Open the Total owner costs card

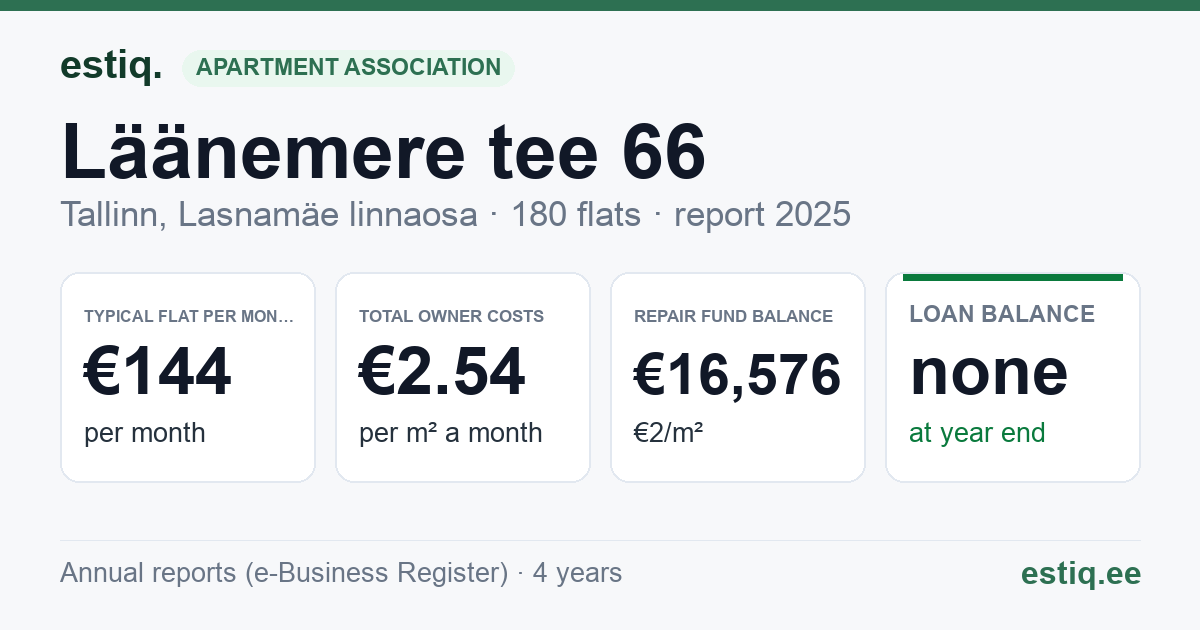pyautogui.click(x=463, y=377)
